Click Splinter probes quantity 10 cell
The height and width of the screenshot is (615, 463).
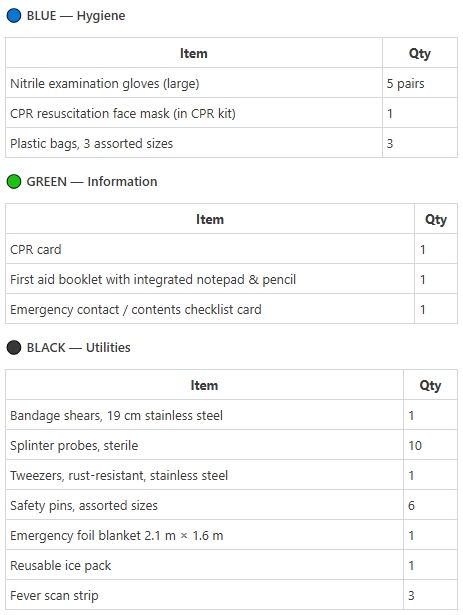pos(430,445)
